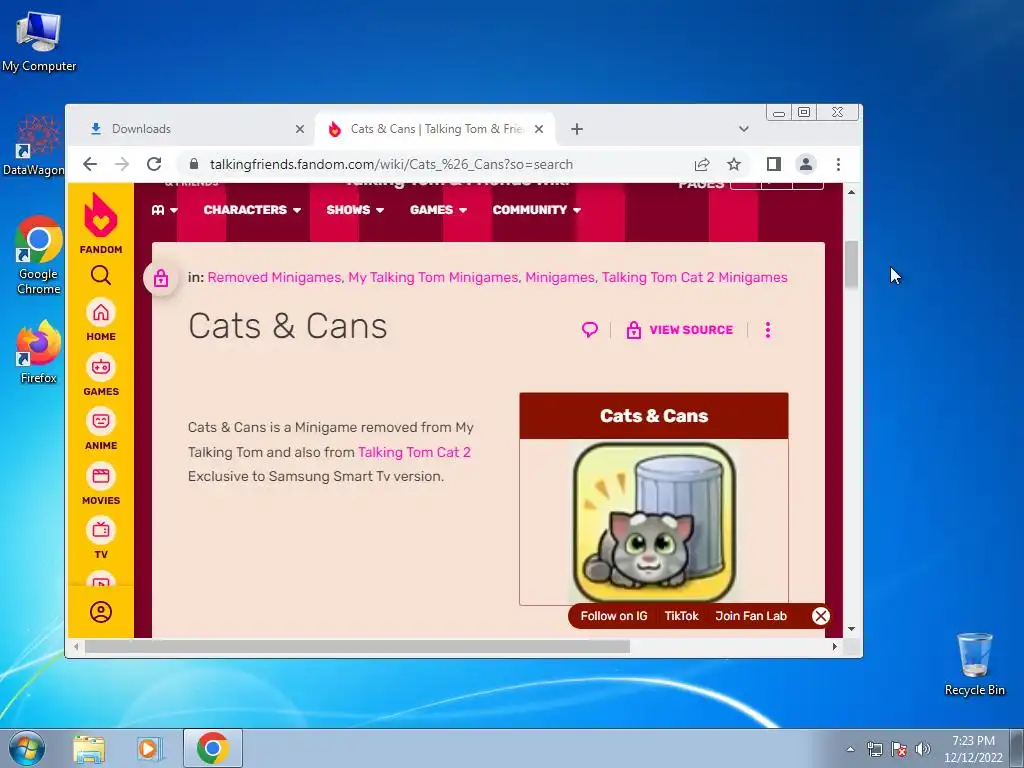The image size is (1024, 768).
Task: Expand the Shows dropdown menu
Action: 355,210
